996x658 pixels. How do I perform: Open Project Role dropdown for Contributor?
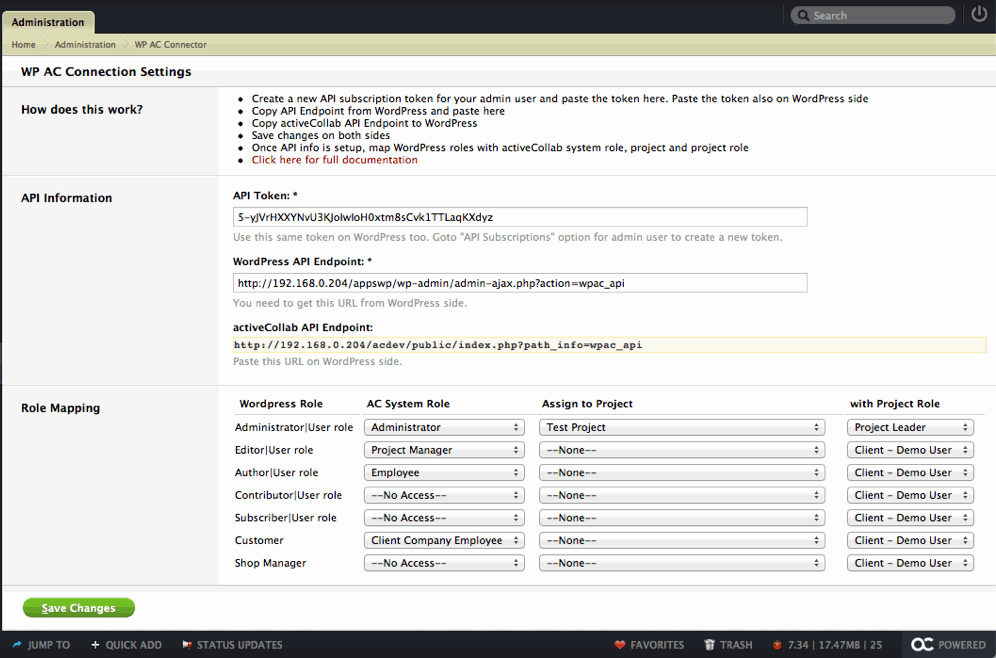pos(910,495)
